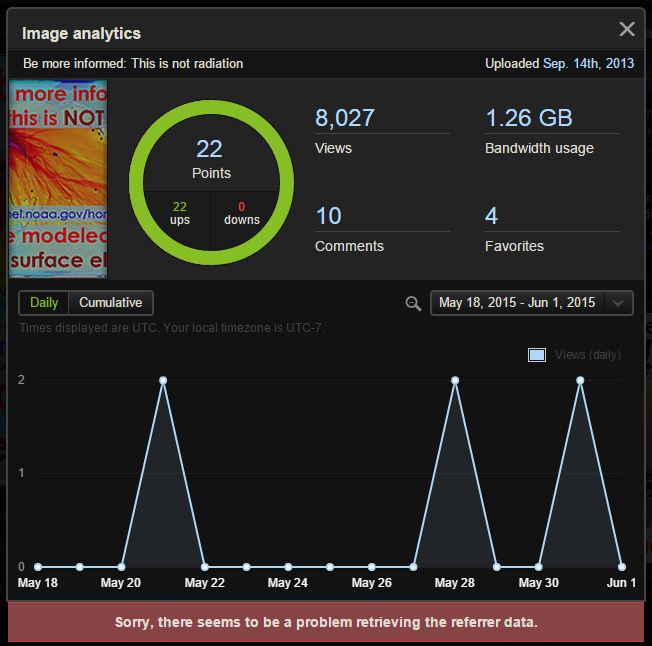Click the 0 downs counter
Screen dimensions: 652x646
[242, 214]
